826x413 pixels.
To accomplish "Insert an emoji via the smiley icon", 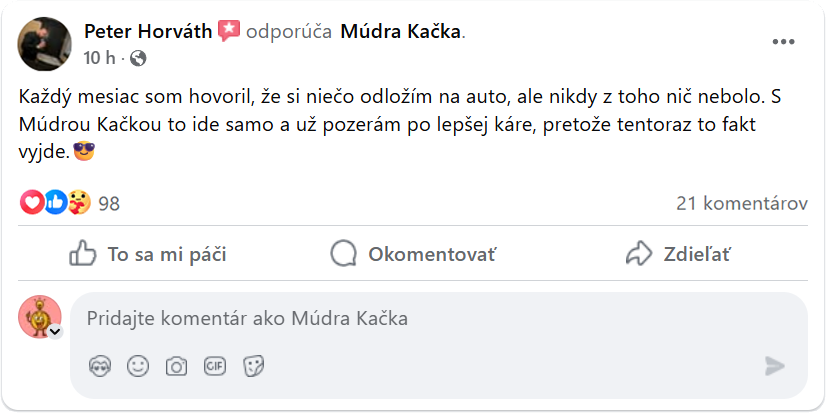I will (138, 366).
